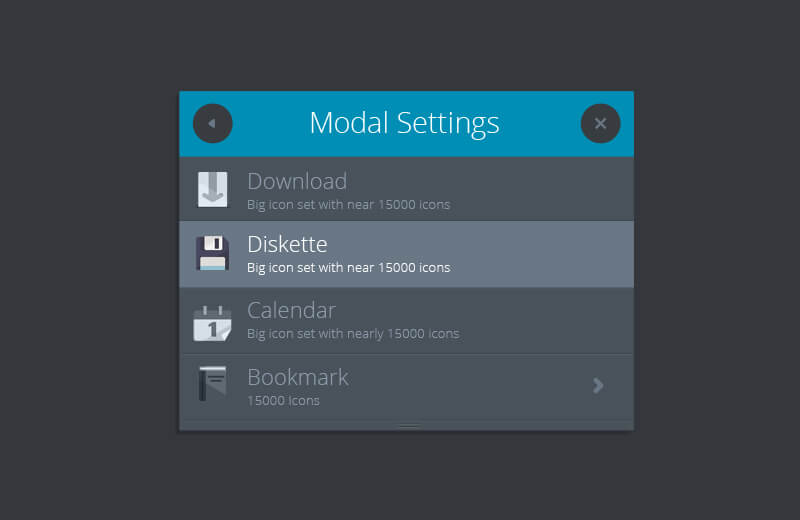The width and height of the screenshot is (800, 520).
Task: Click the Calendar page icon
Action: [212, 322]
